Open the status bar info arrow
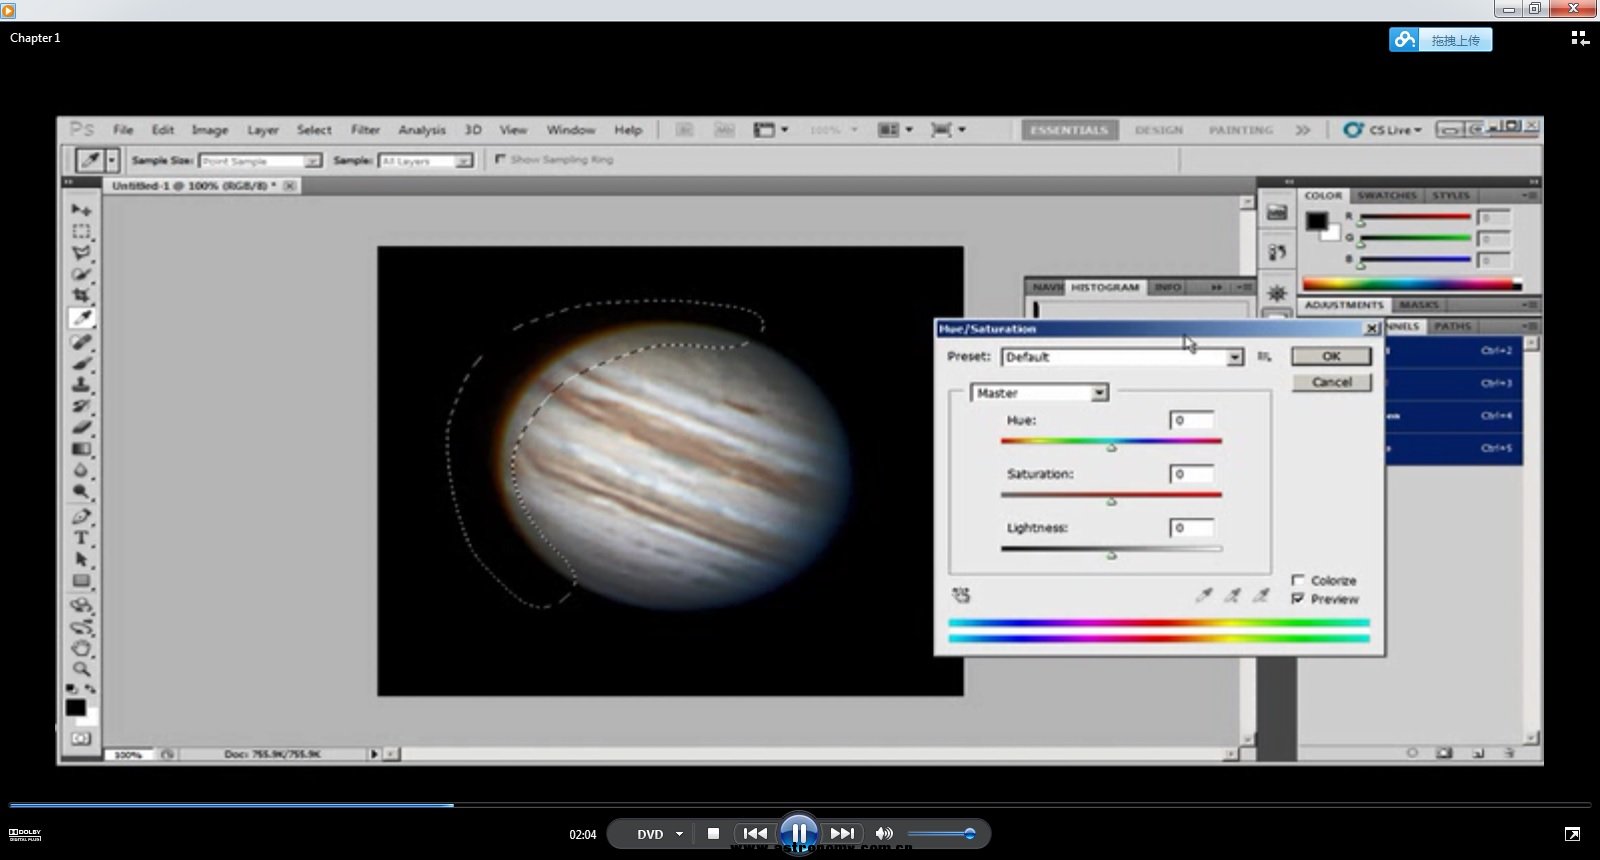This screenshot has width=1600, height=860. click(374, 754)
